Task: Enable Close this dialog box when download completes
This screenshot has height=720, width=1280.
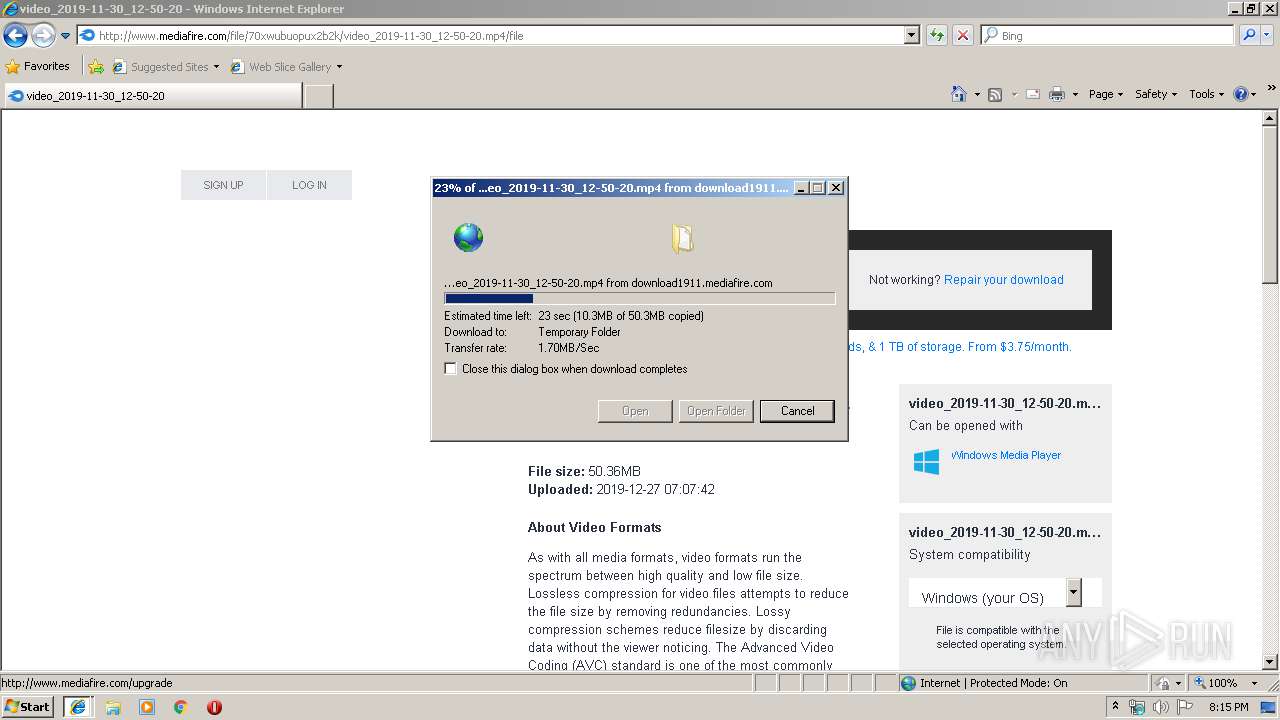Action: [451, 369]
